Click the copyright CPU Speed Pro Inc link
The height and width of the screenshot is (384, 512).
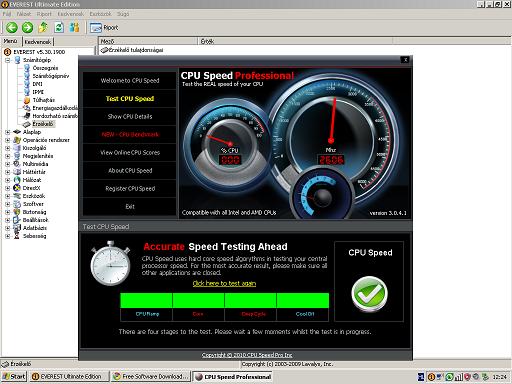(x=247, y=355)
